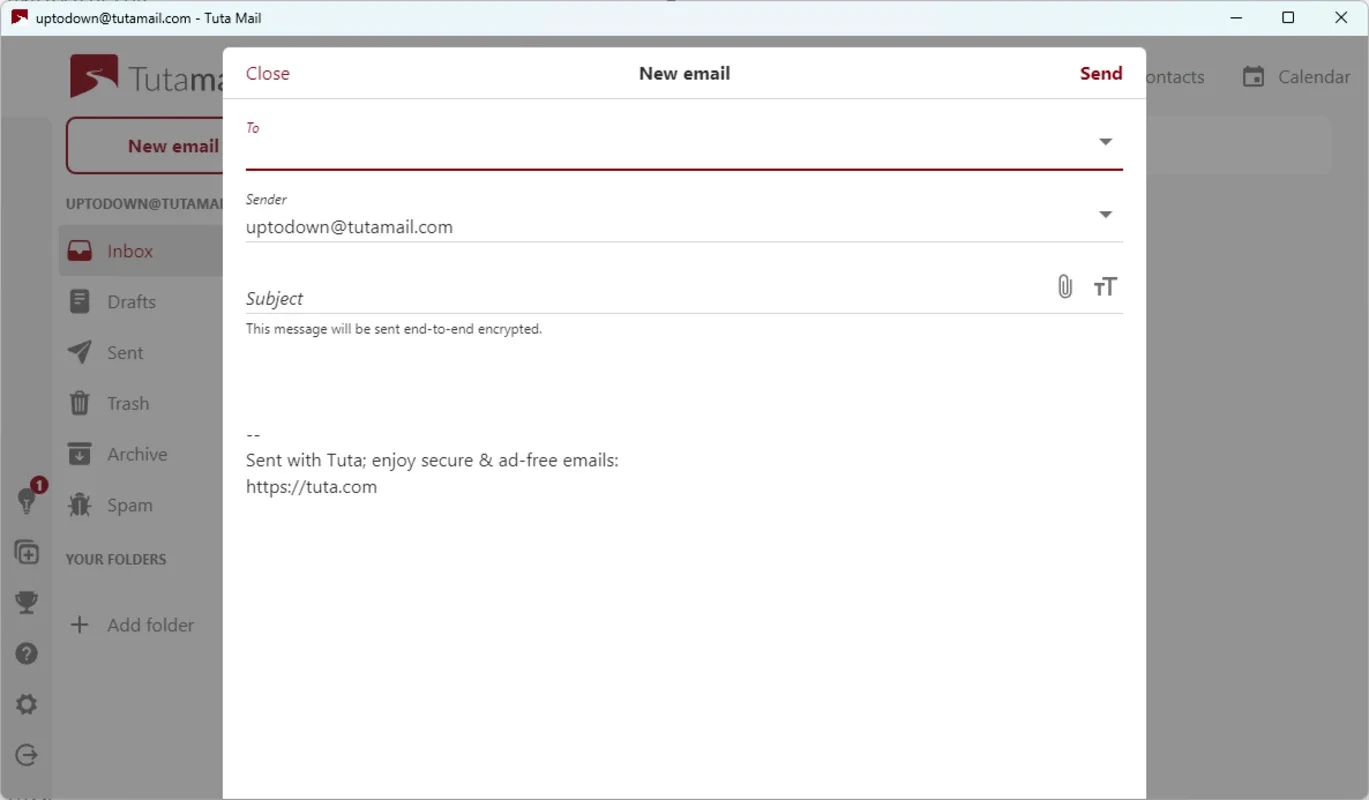Click the https://tuta.com signature text

pyautogui.click(x=311, y=487)
